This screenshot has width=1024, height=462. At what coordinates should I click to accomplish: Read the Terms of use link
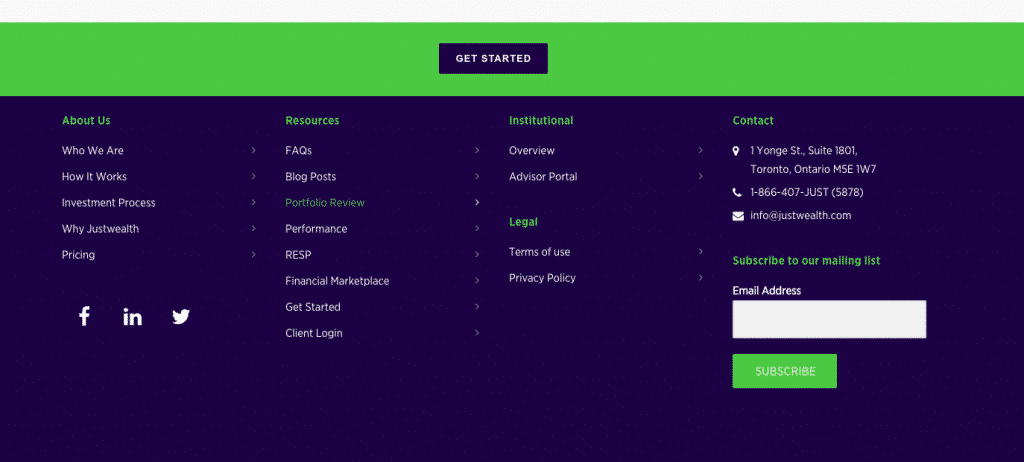(539, 252)
